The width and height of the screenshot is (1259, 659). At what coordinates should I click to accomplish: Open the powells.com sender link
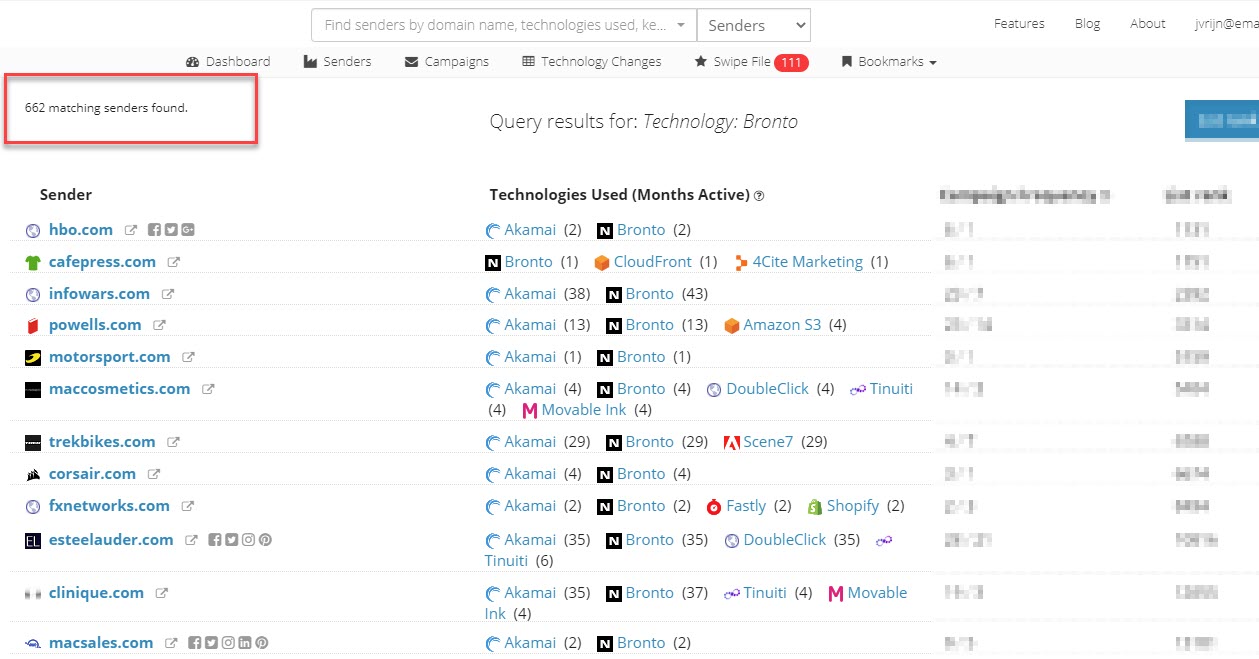pyautogui.click(x=95, y=325)
